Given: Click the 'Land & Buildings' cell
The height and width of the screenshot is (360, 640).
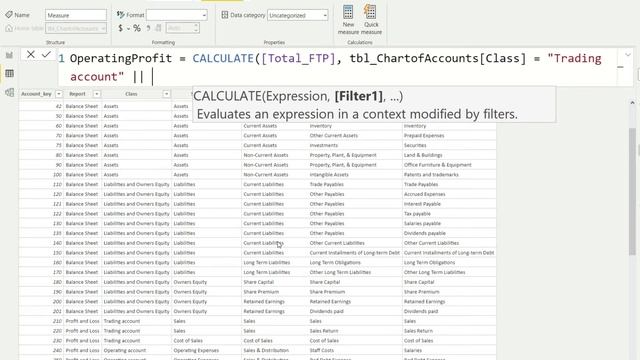Looking at the screenshot, I should pos(423,155).
